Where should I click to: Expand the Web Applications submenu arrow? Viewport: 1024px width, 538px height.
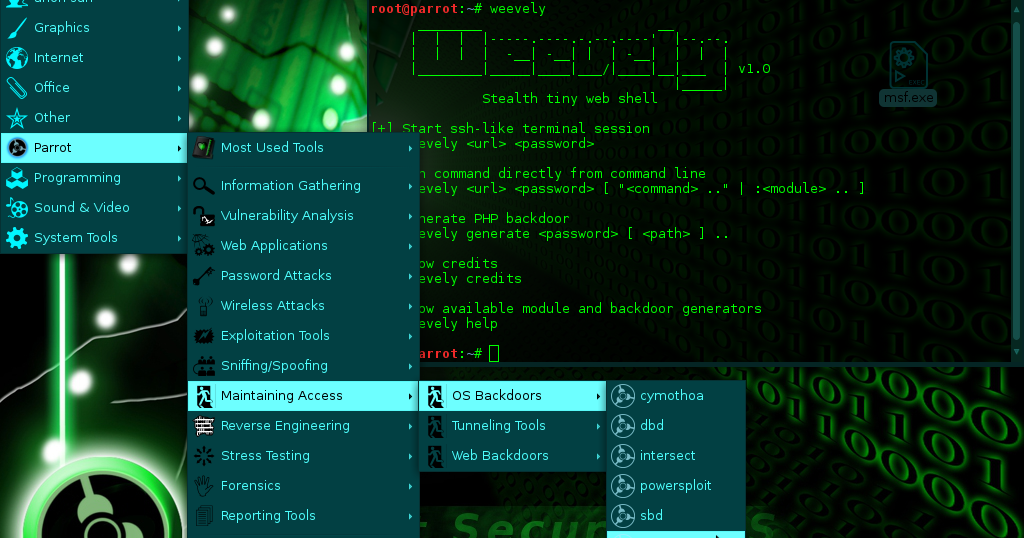(410, 246)
